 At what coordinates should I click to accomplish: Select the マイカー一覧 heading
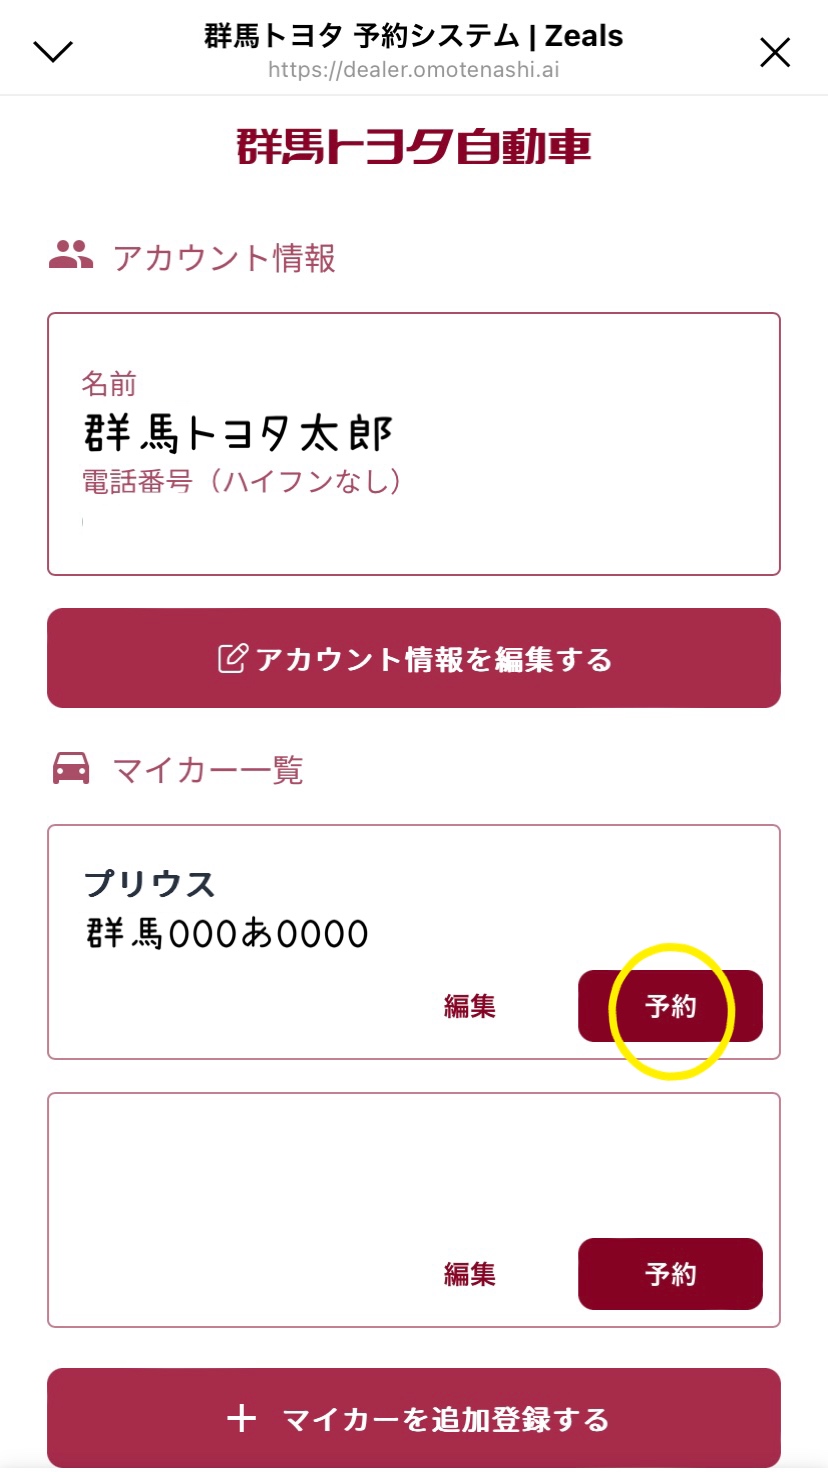(208, 770)
